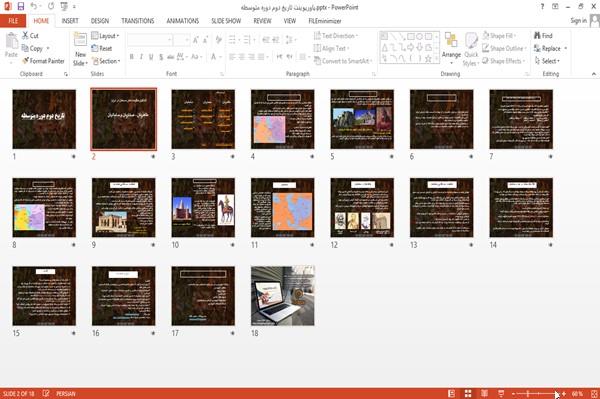Screen dimensions: 600x399
Task: Click Text Direction button
Action: (x=336, y=36)
